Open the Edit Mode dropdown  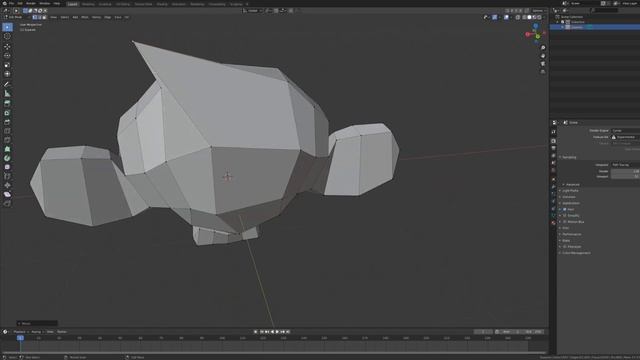click(16, 17)
